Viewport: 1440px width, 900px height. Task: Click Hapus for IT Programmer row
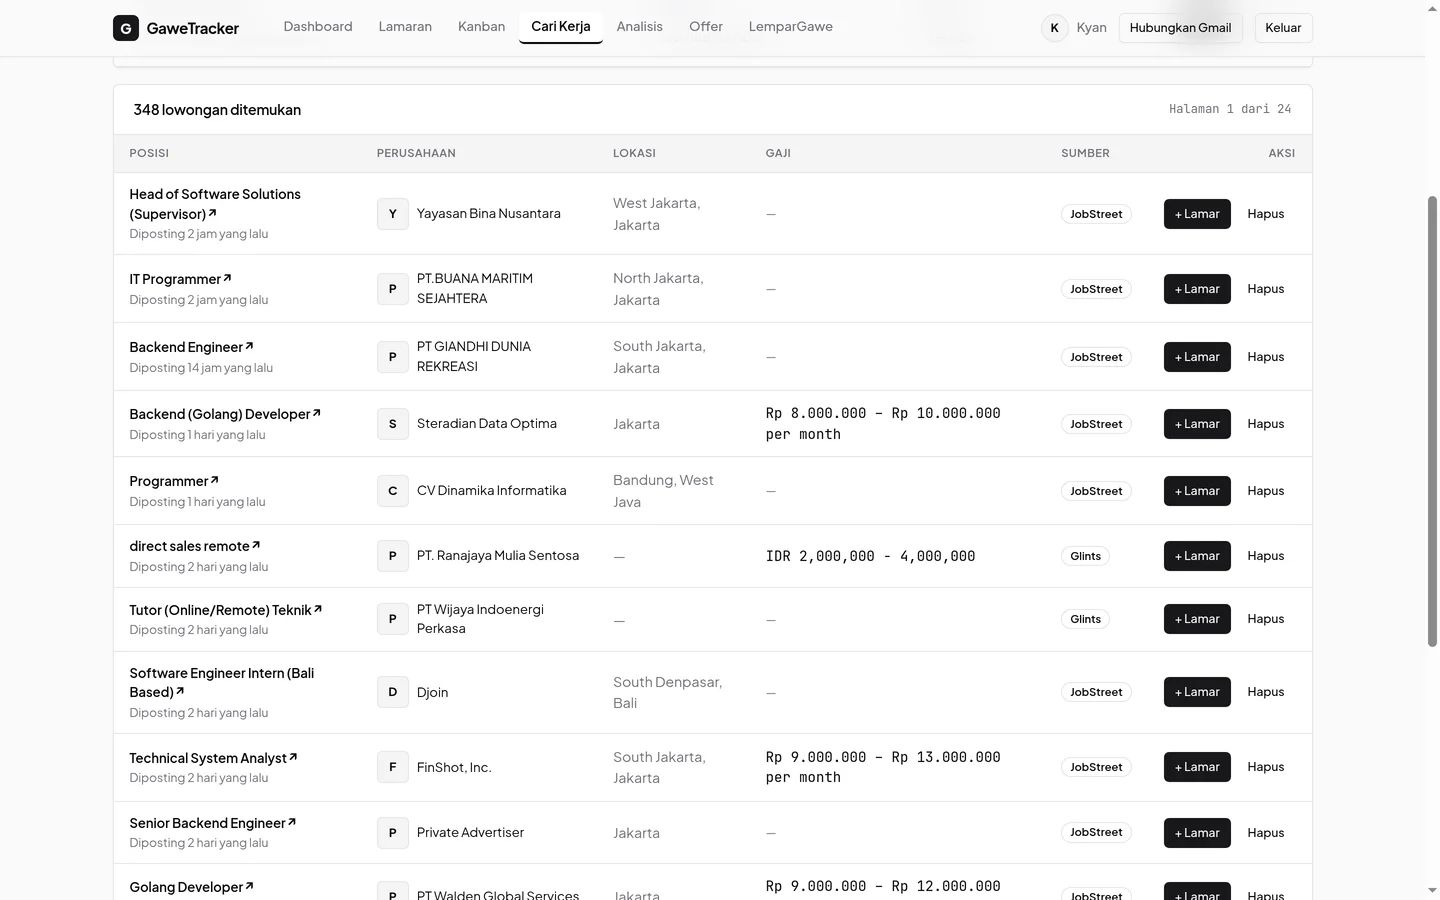1266,289
